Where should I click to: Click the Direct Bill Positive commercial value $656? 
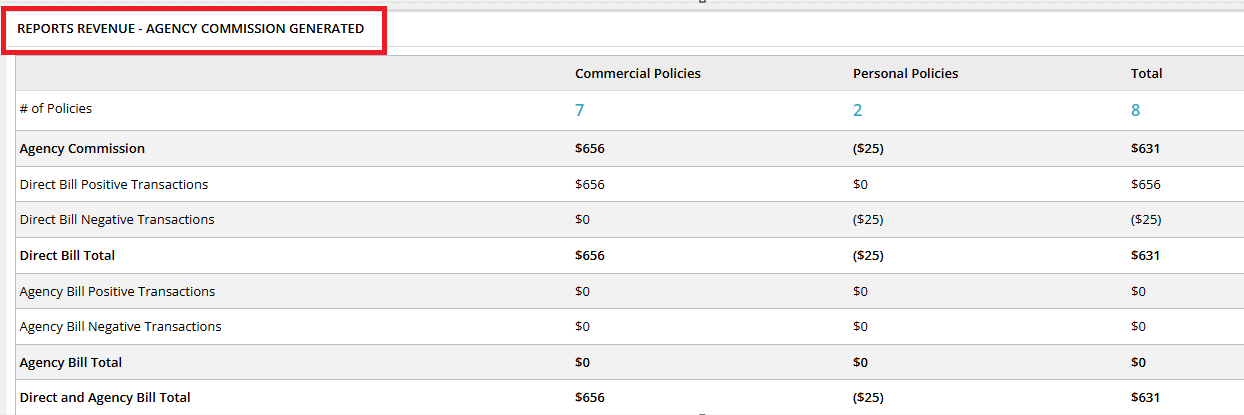590,185
